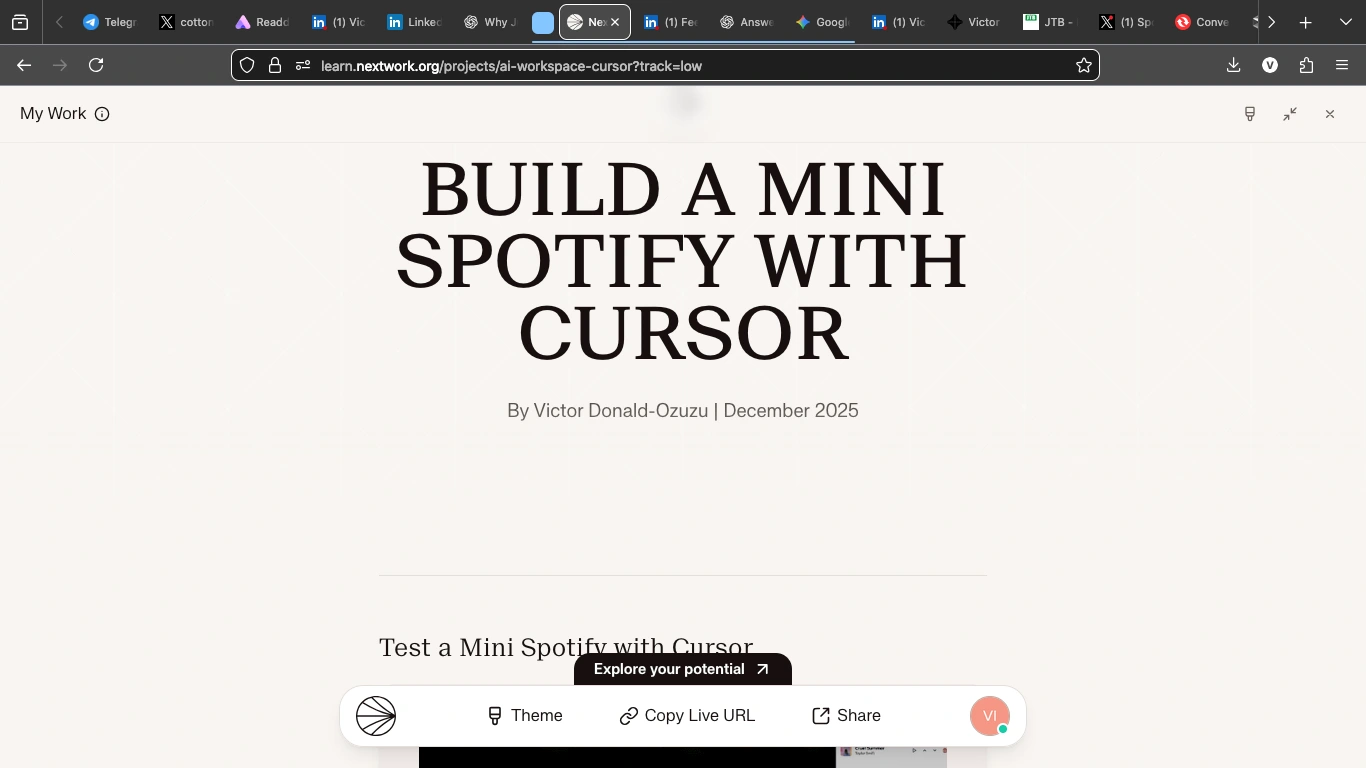Viewport: 1366px width, 768px height.
Task: Switch to the Telegram tab
Action: [x=110, y=22]
